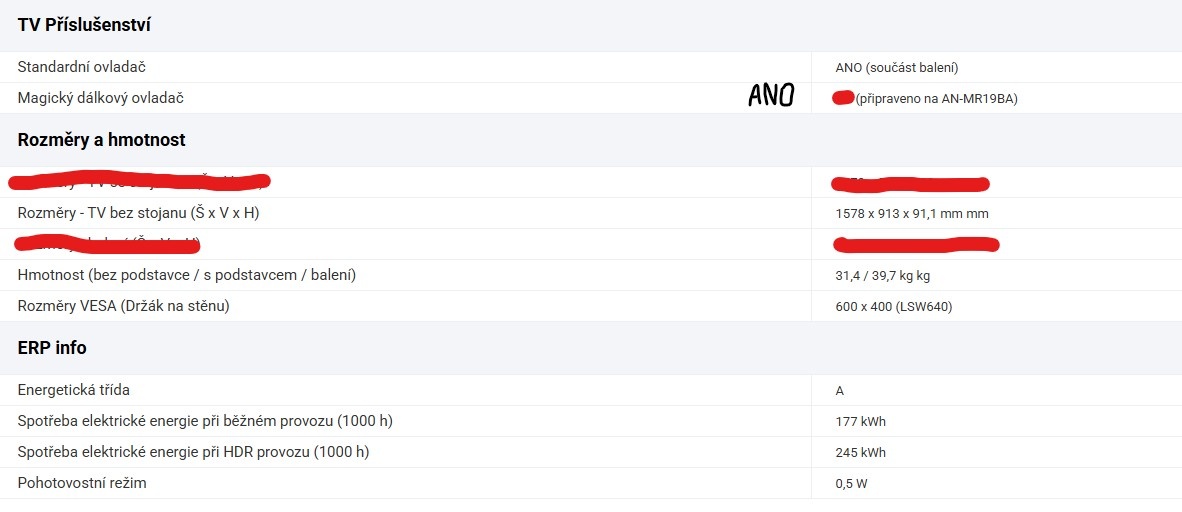Select the Energetická třída row label
This screenshot has height=512, width=1182.
click(74, 390)
